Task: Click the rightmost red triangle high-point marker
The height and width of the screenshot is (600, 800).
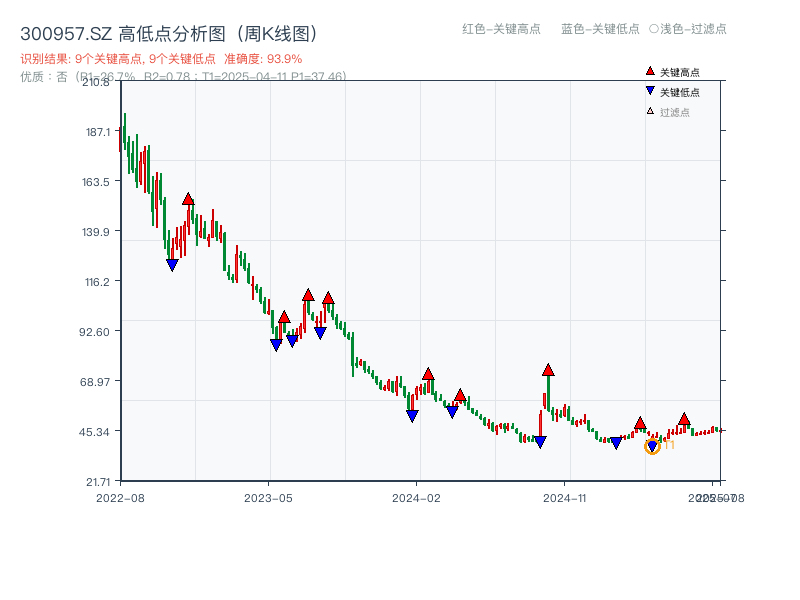Action: pos(684,419)
